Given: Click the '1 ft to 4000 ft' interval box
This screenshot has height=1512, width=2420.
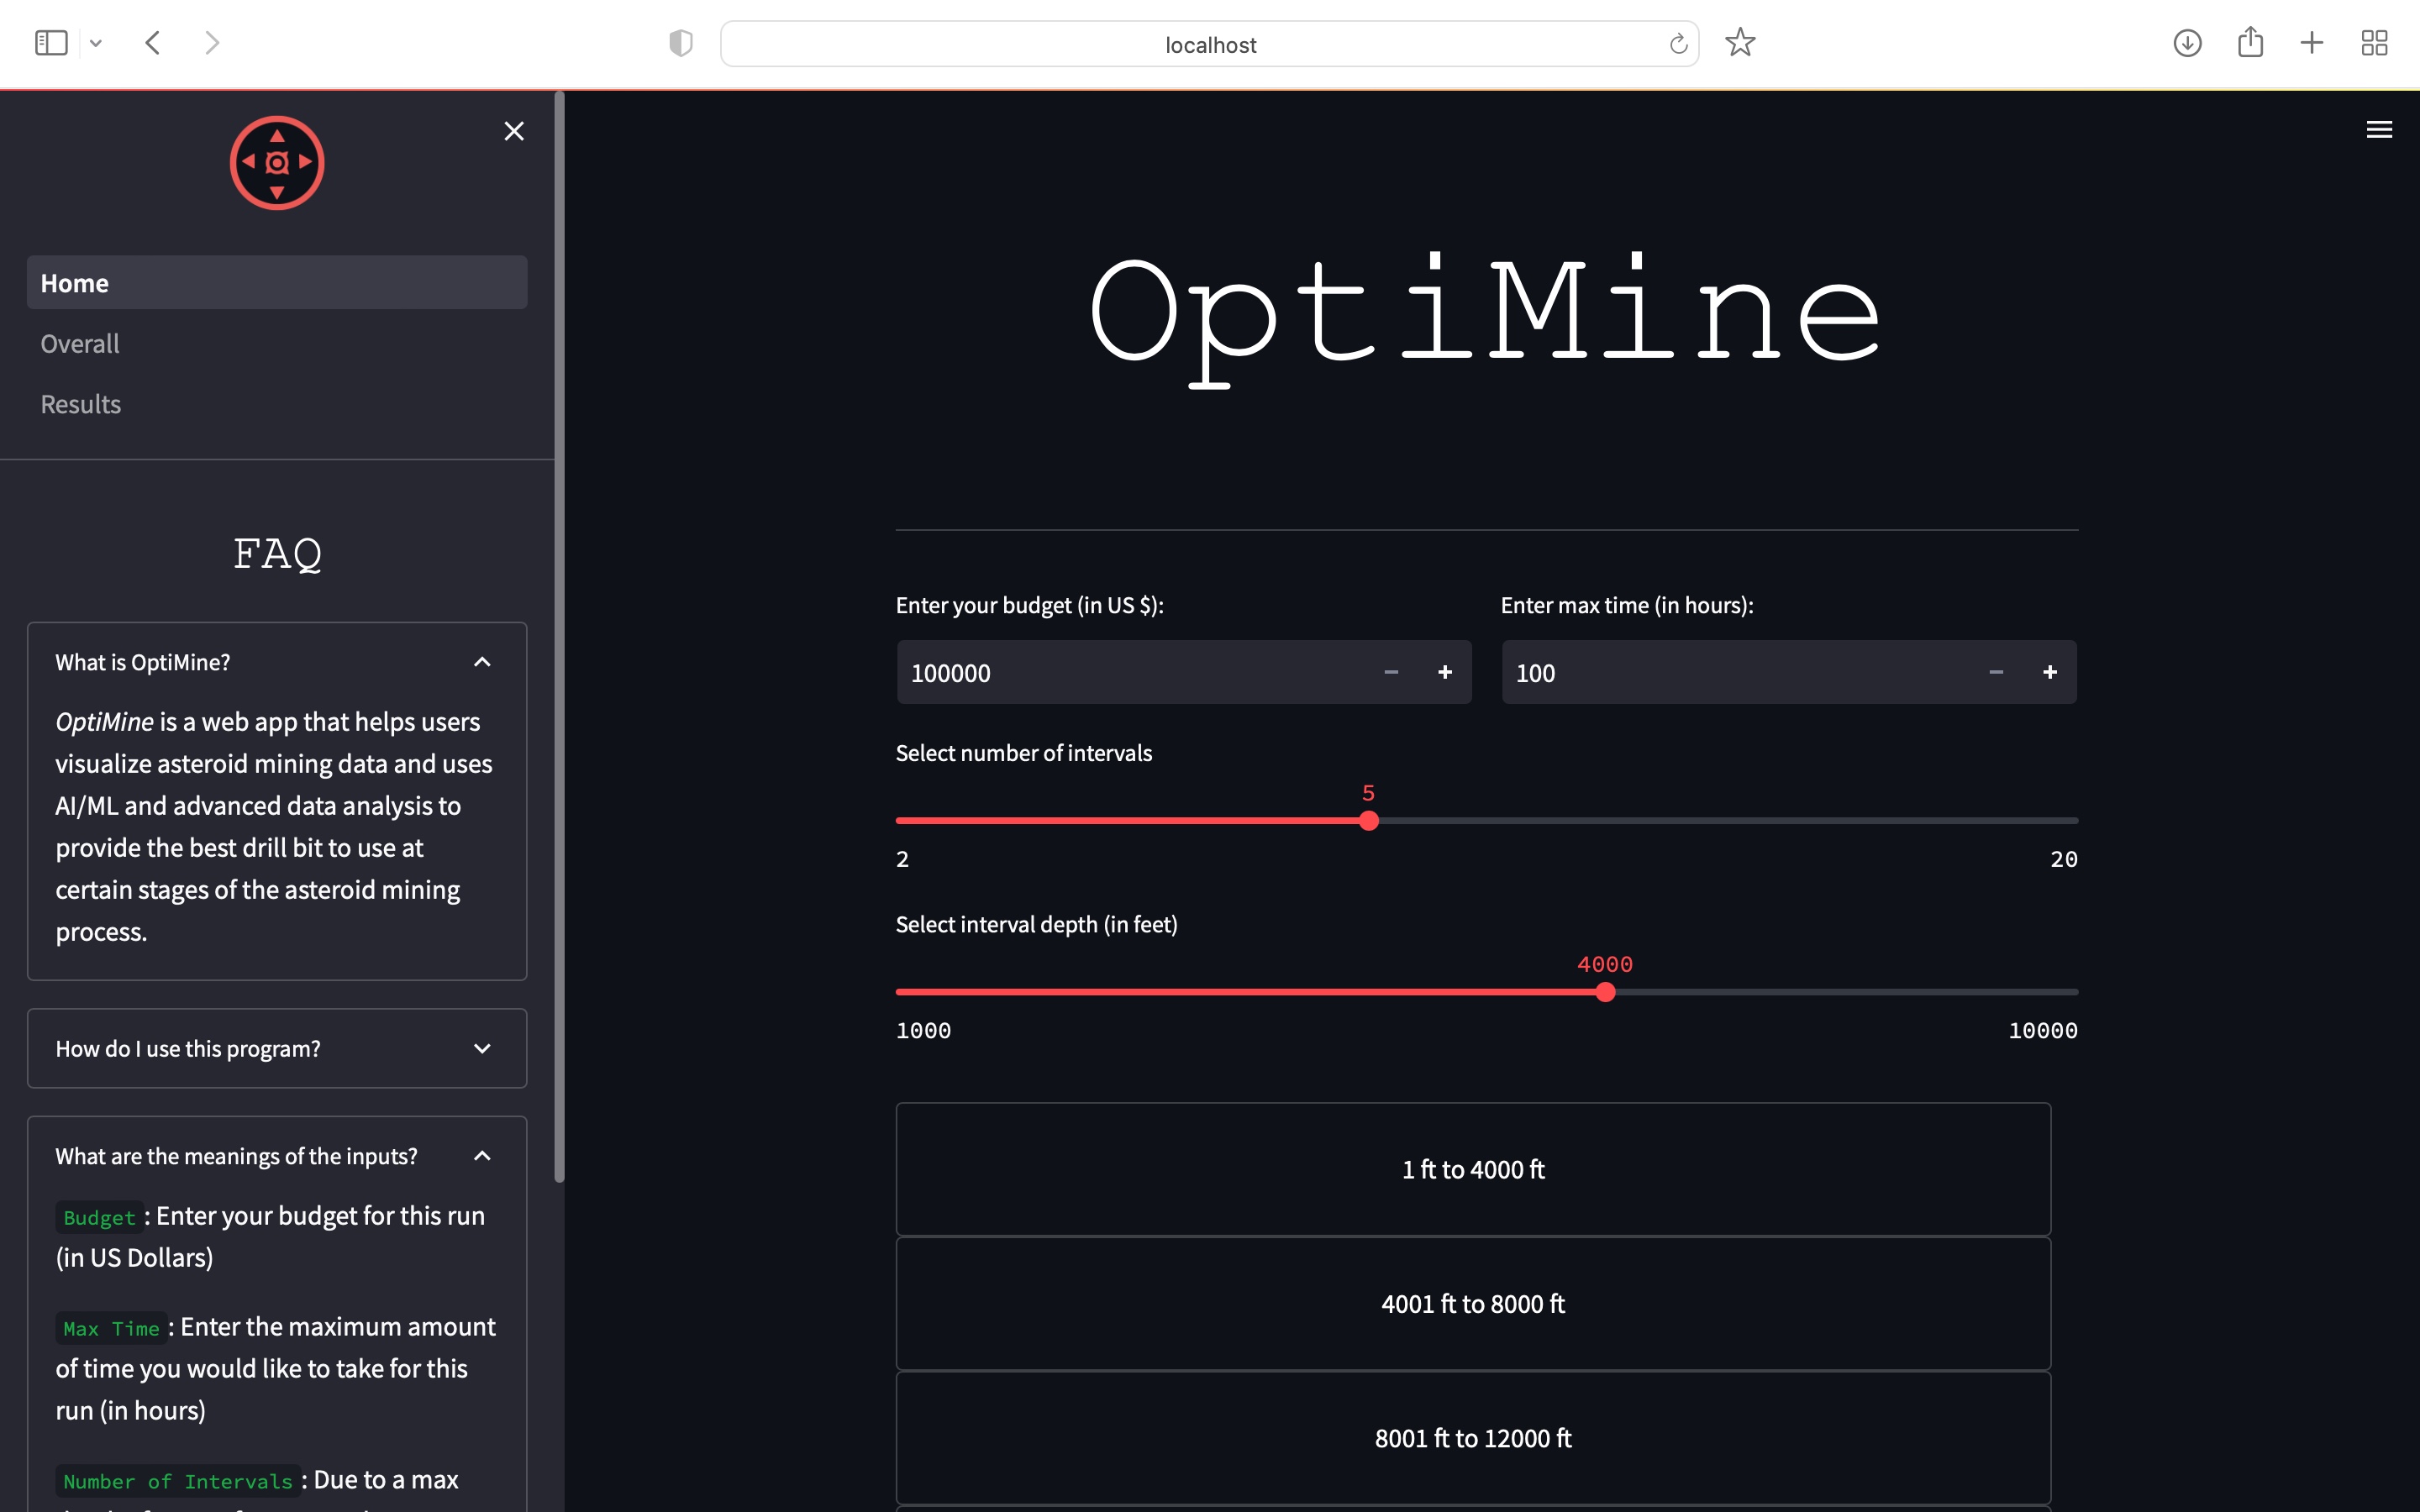Looking at the screenshot, I should pyautogui.click(x=1472, y=1169).
